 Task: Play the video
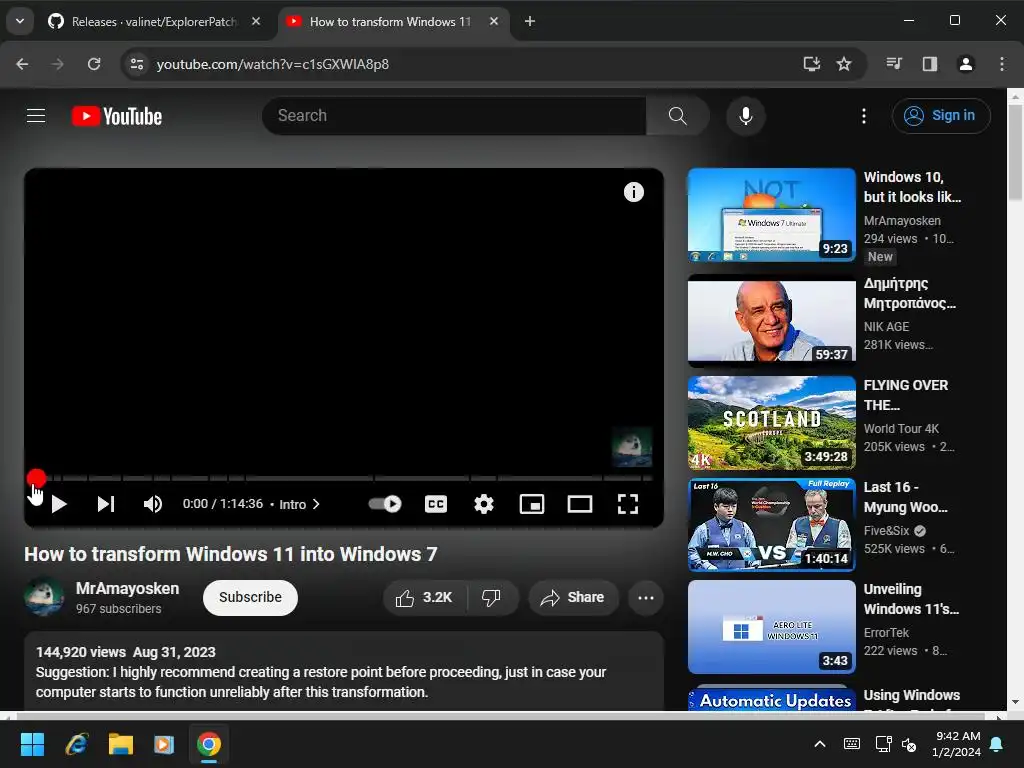[59, 504]
